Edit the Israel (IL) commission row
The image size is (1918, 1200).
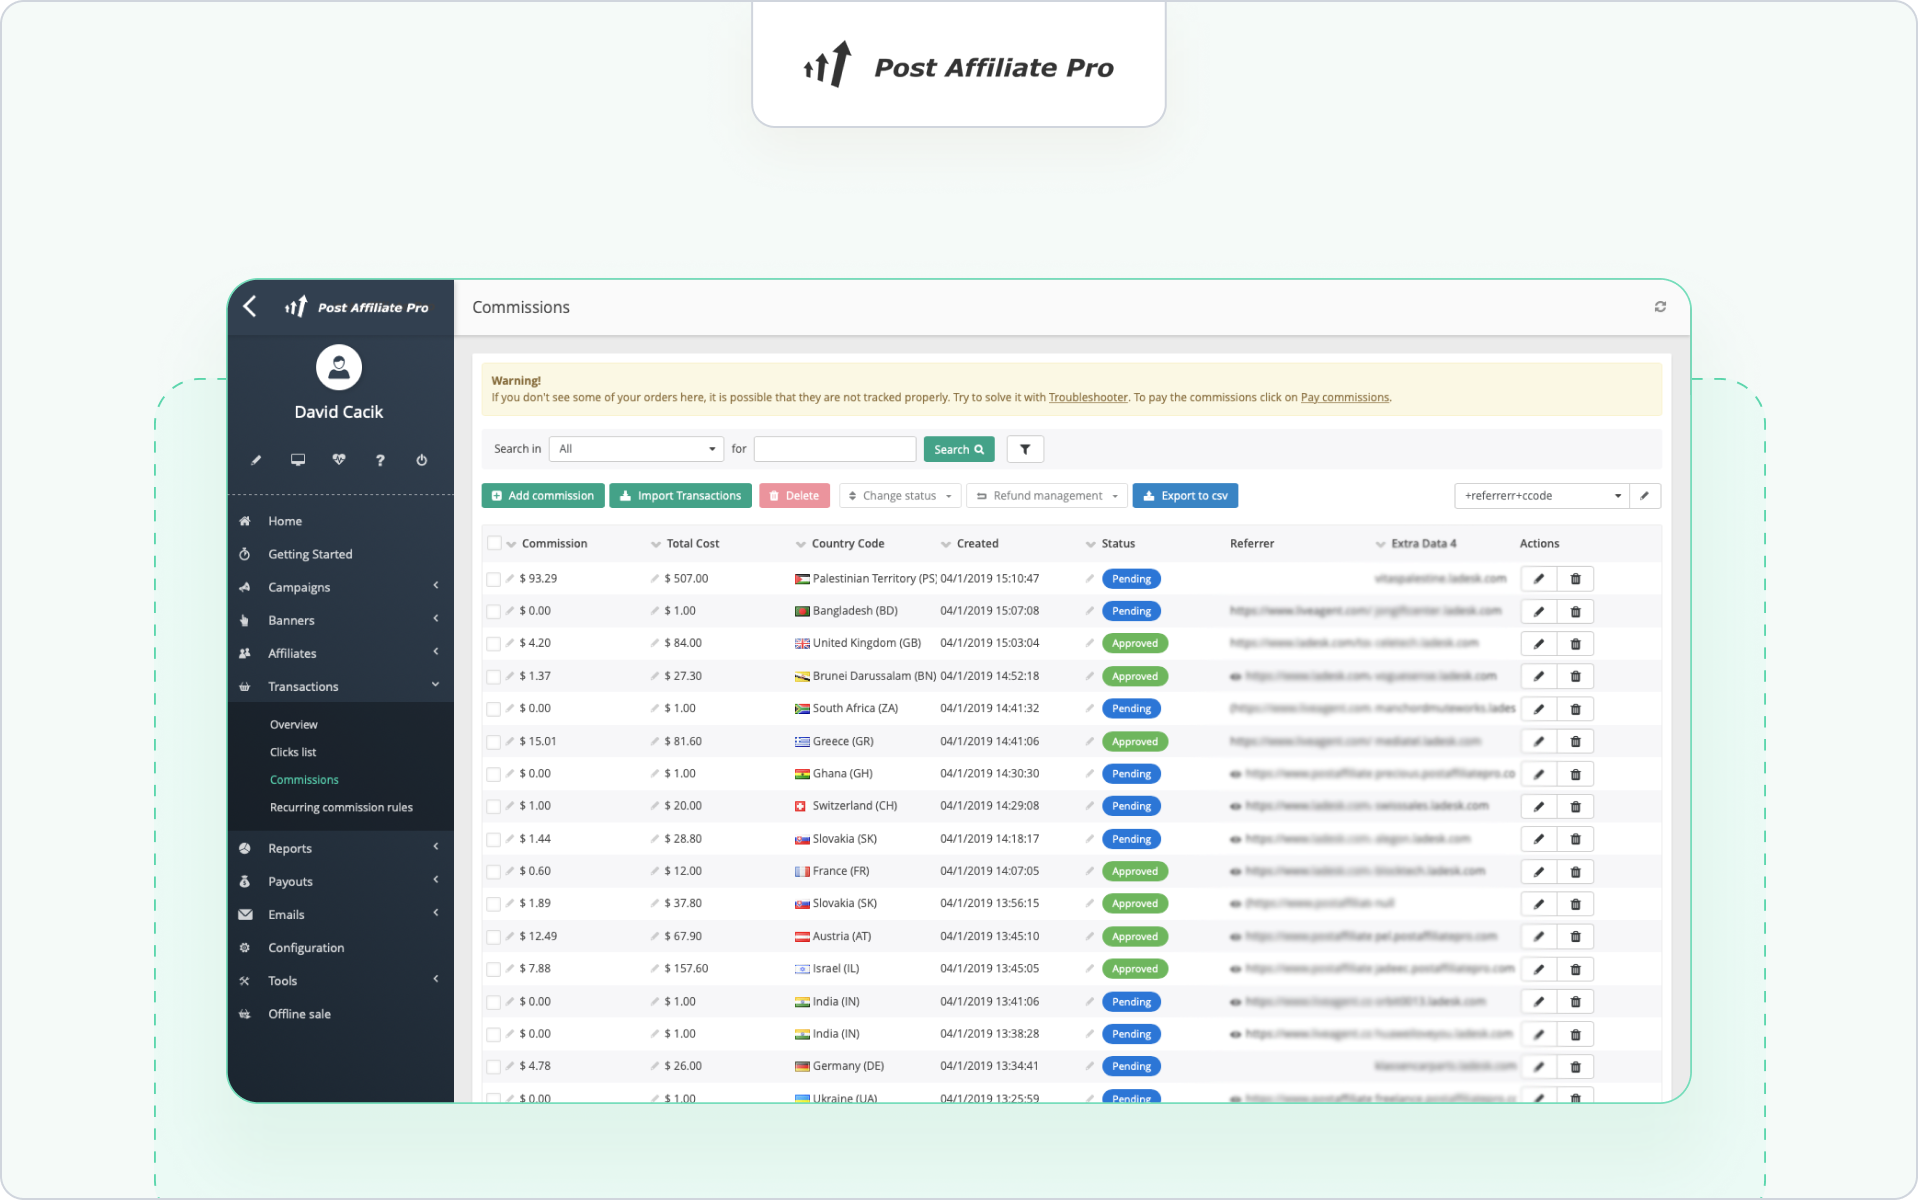1539,969
